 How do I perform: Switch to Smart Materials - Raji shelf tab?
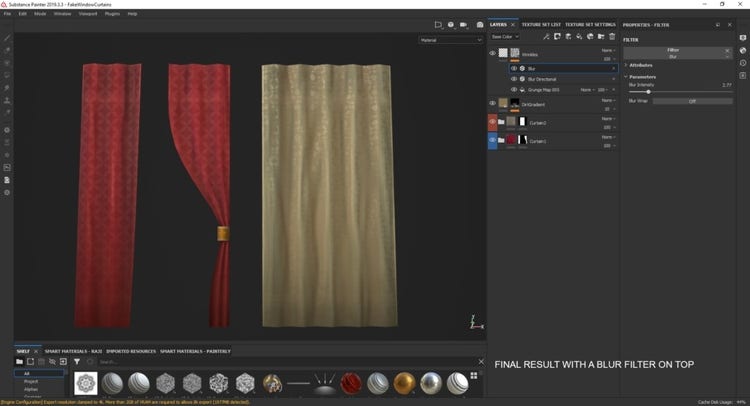73,351
